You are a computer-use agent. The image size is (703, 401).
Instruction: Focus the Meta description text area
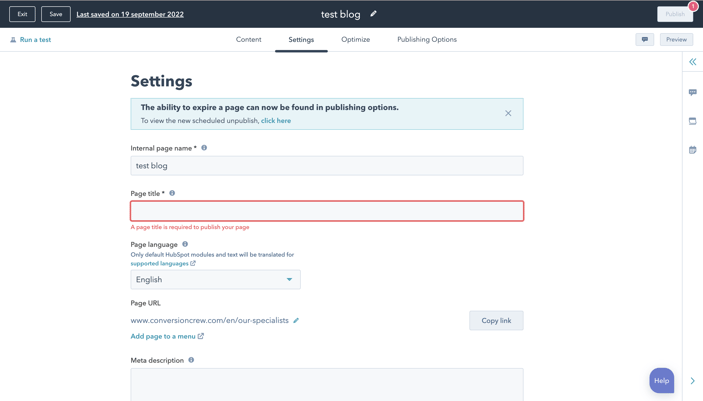(x=327, y=384)
